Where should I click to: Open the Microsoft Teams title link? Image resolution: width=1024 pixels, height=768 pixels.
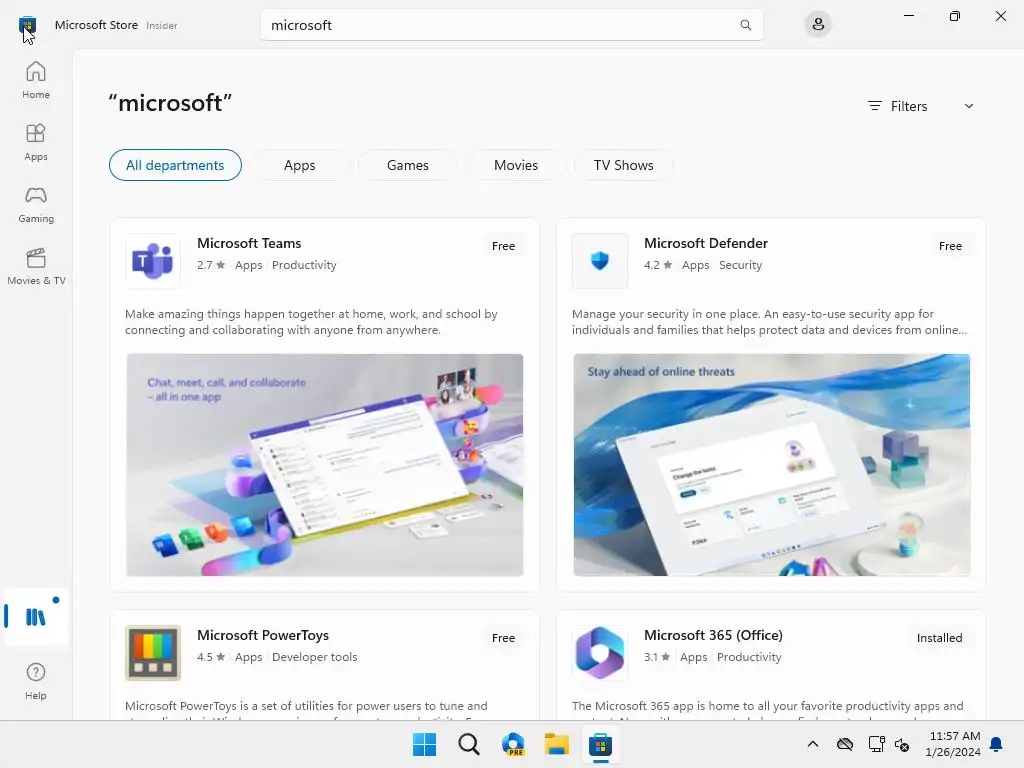coord(249,243)
